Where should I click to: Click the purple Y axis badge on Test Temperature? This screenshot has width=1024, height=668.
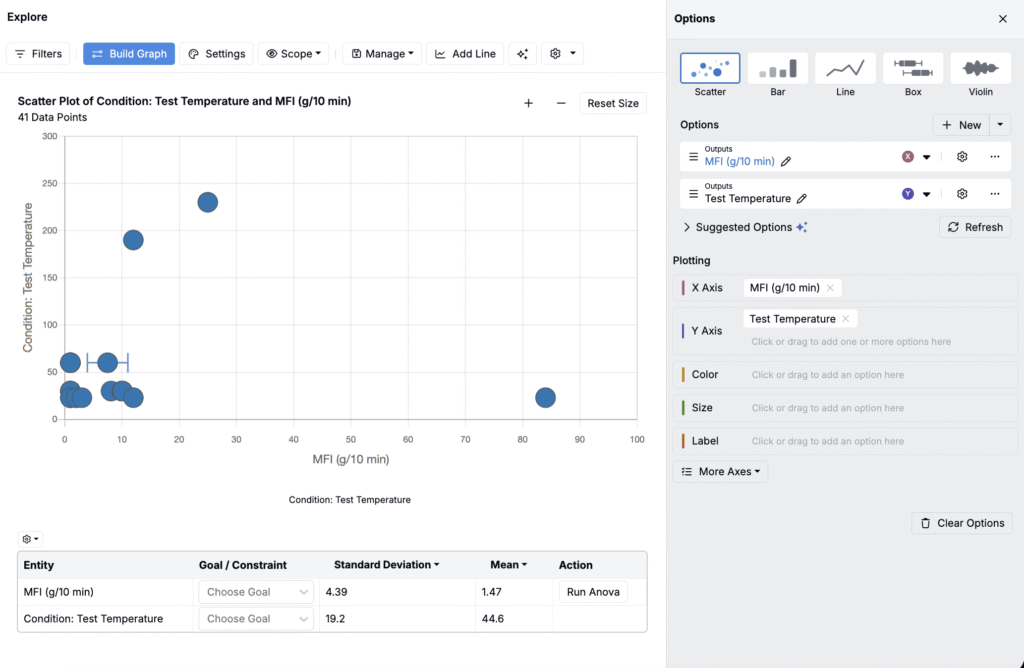click(x=908, y=194)
